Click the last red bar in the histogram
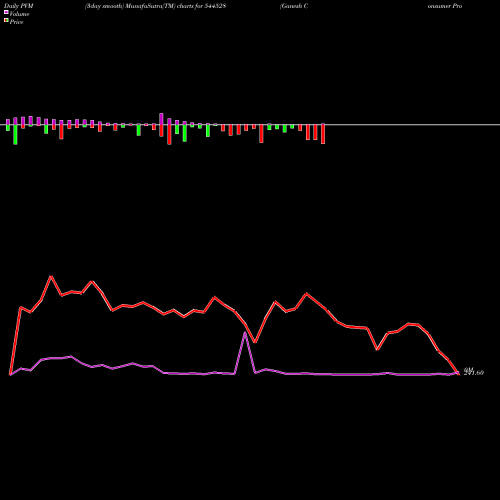Viewport: 500px width, 500px height. (x=323, y=134)
